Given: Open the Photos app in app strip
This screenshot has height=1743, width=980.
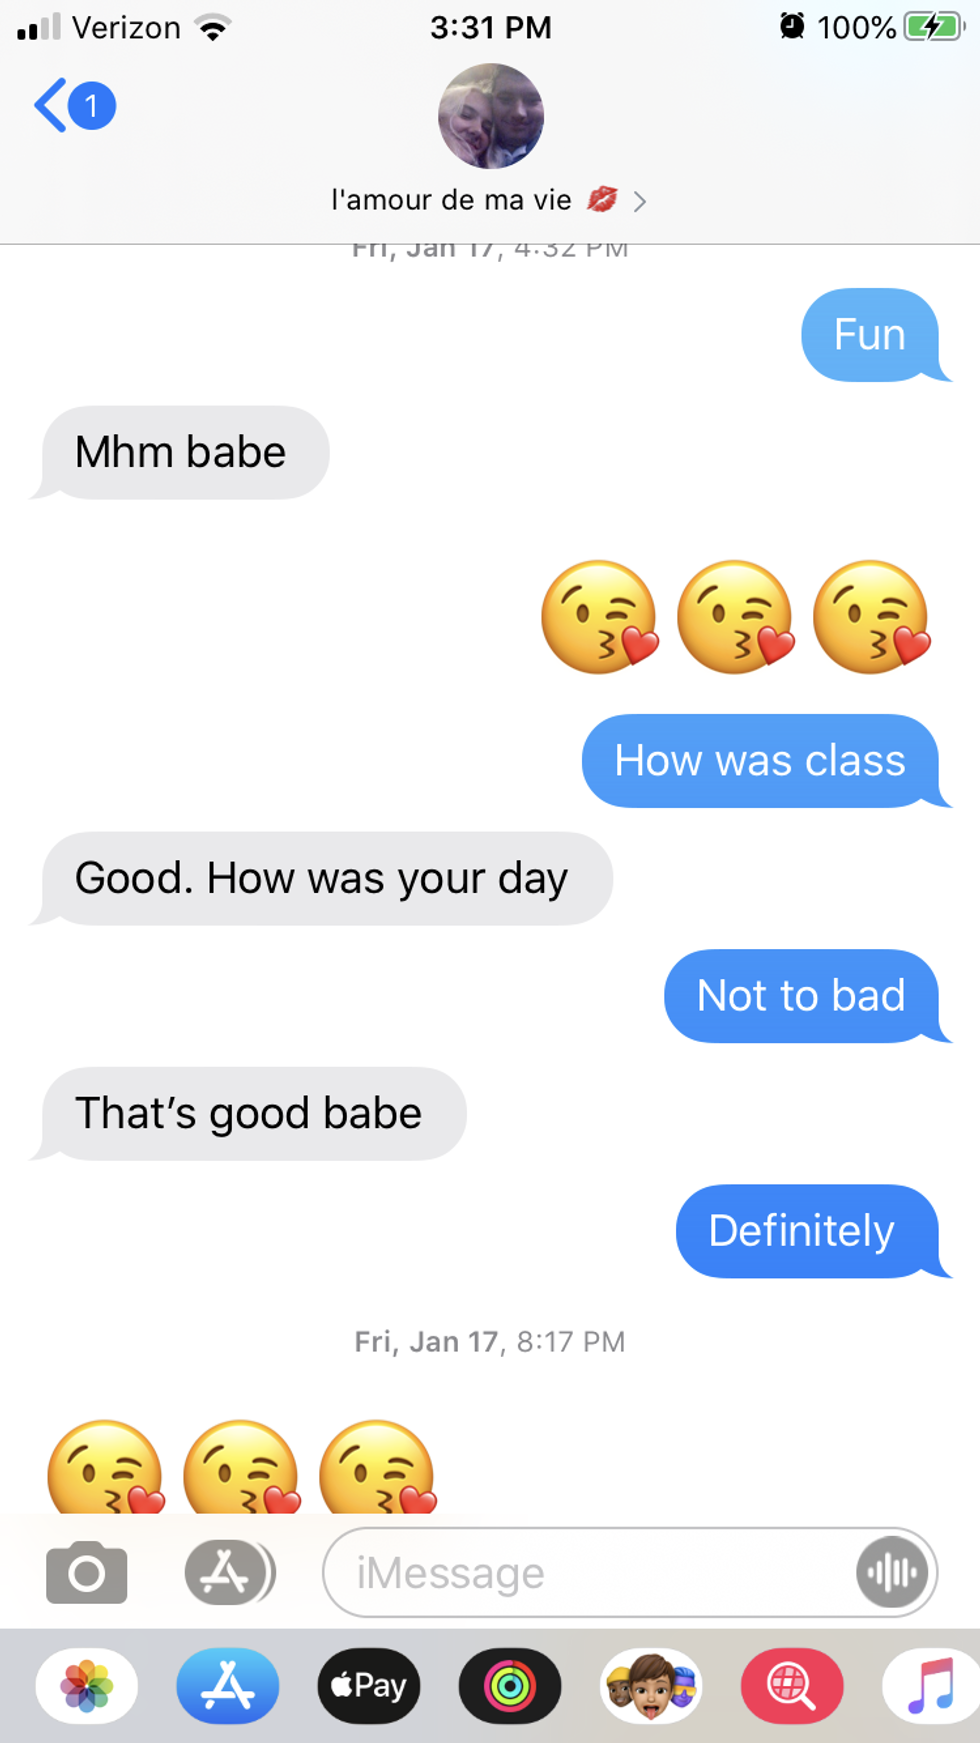Looking at the screenshot, I should (87, 1686).
